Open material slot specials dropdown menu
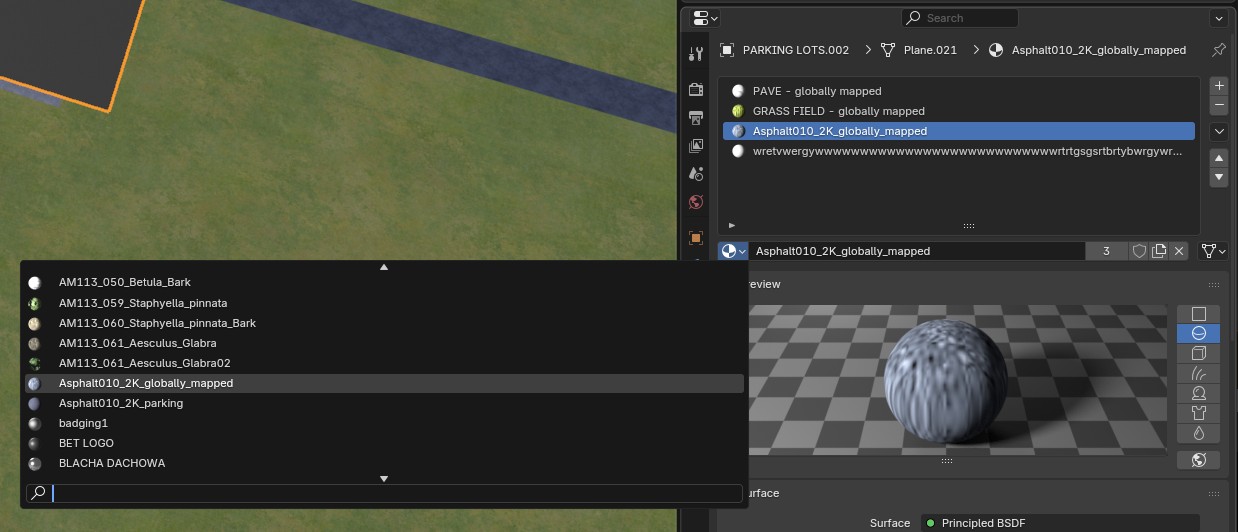The width and height of the screenshot is (1238, 532). tap(1219, 131)
